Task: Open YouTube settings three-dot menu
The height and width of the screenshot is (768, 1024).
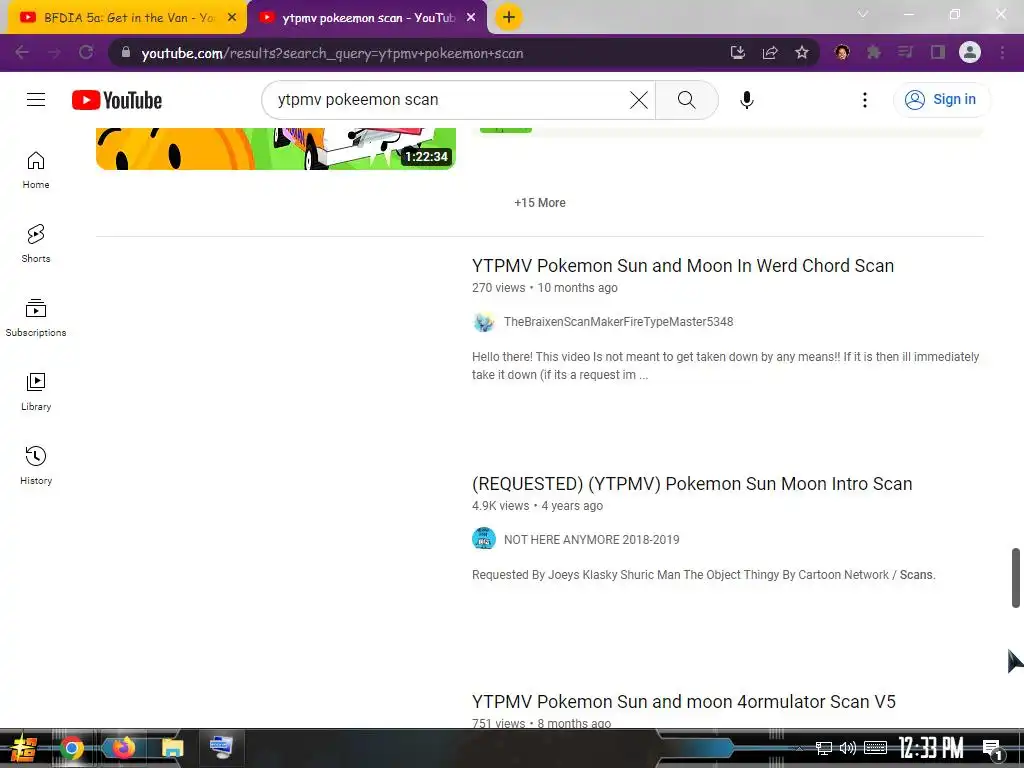Action: click(x=865, y=100)
